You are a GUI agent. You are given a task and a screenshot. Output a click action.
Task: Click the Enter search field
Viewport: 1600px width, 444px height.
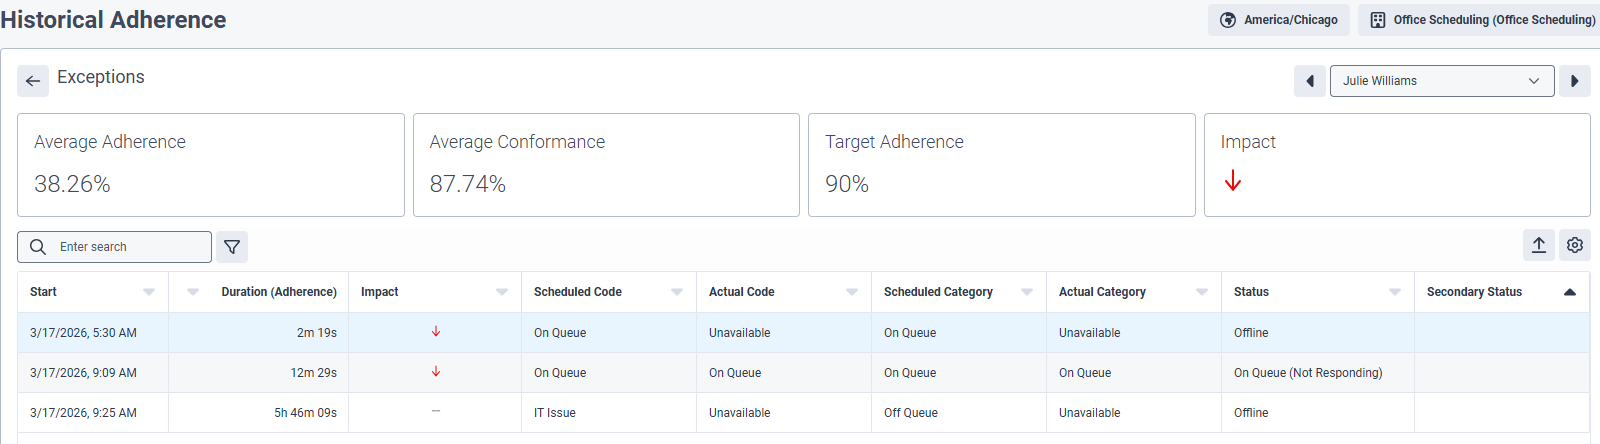point(125,247)
